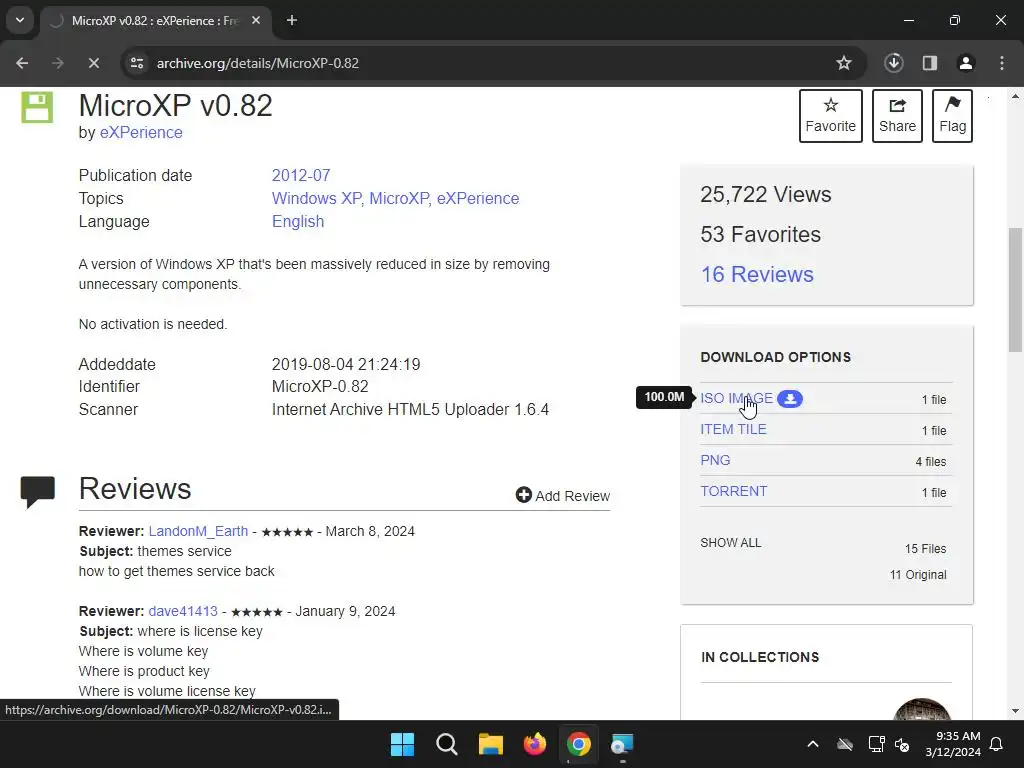This screenshot has width=1024, height=768.
Task: Click the 53 Favorites text
Action: tap(761, 234)
